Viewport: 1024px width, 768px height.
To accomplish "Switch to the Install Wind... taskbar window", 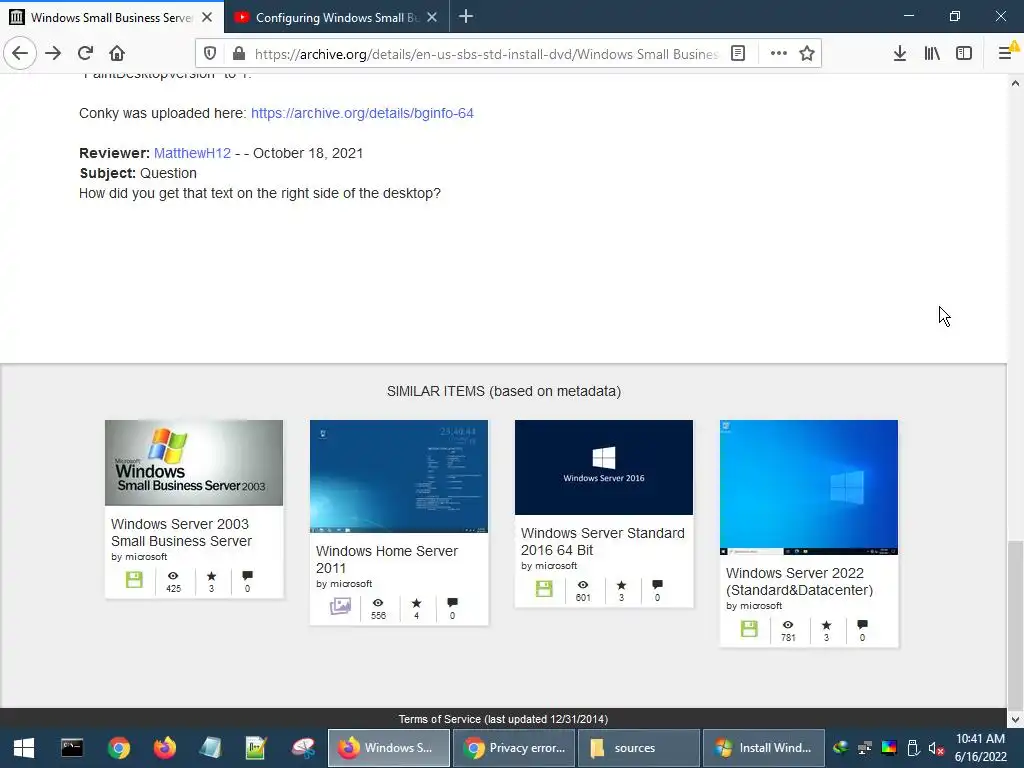I will point(763,748).
